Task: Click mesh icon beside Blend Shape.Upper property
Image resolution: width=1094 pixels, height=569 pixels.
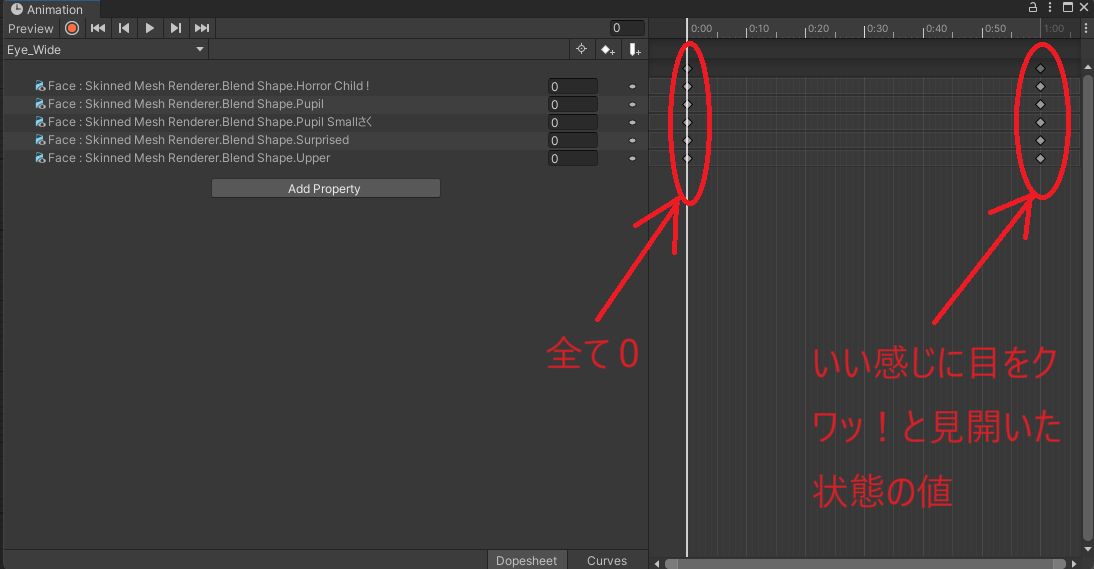Action: 40,158
